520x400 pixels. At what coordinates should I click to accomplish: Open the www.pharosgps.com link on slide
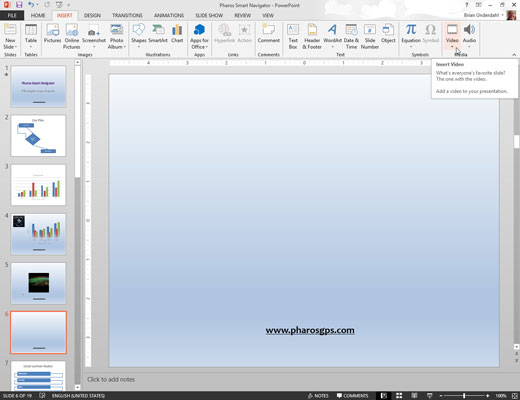click(x=310, y=330)
